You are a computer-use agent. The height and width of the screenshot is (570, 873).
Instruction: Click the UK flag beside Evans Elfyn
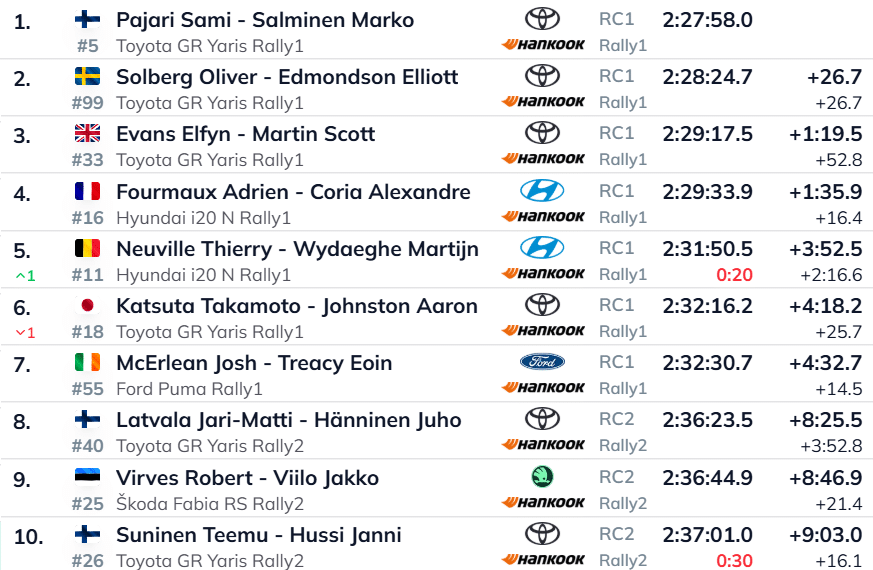[x=87, y=133]
